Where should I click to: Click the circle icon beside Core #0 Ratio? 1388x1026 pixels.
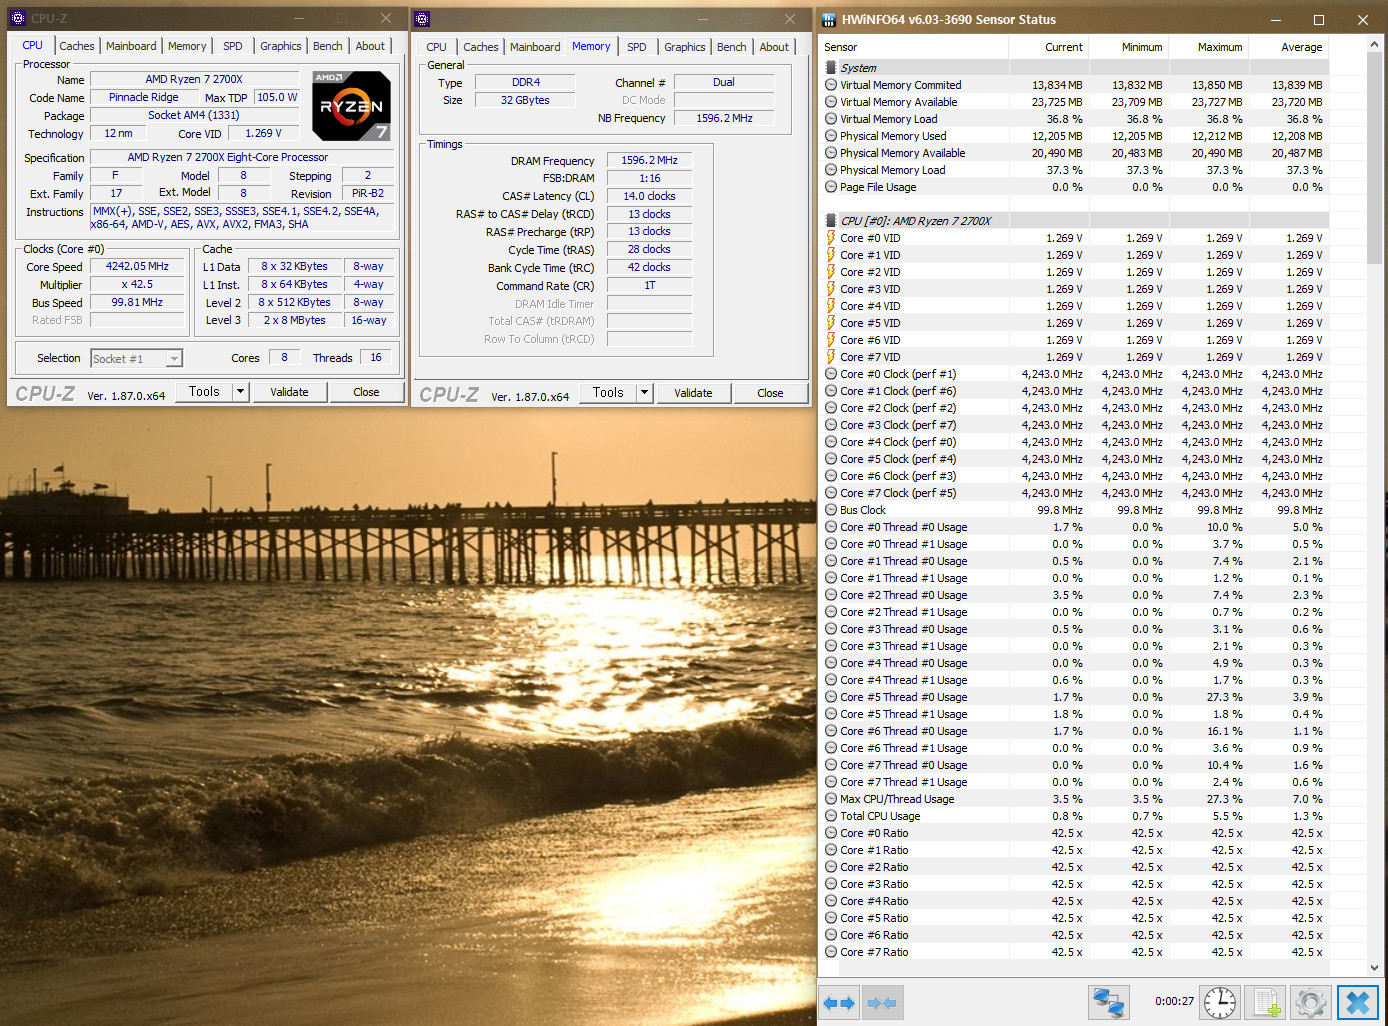(831, 833)
